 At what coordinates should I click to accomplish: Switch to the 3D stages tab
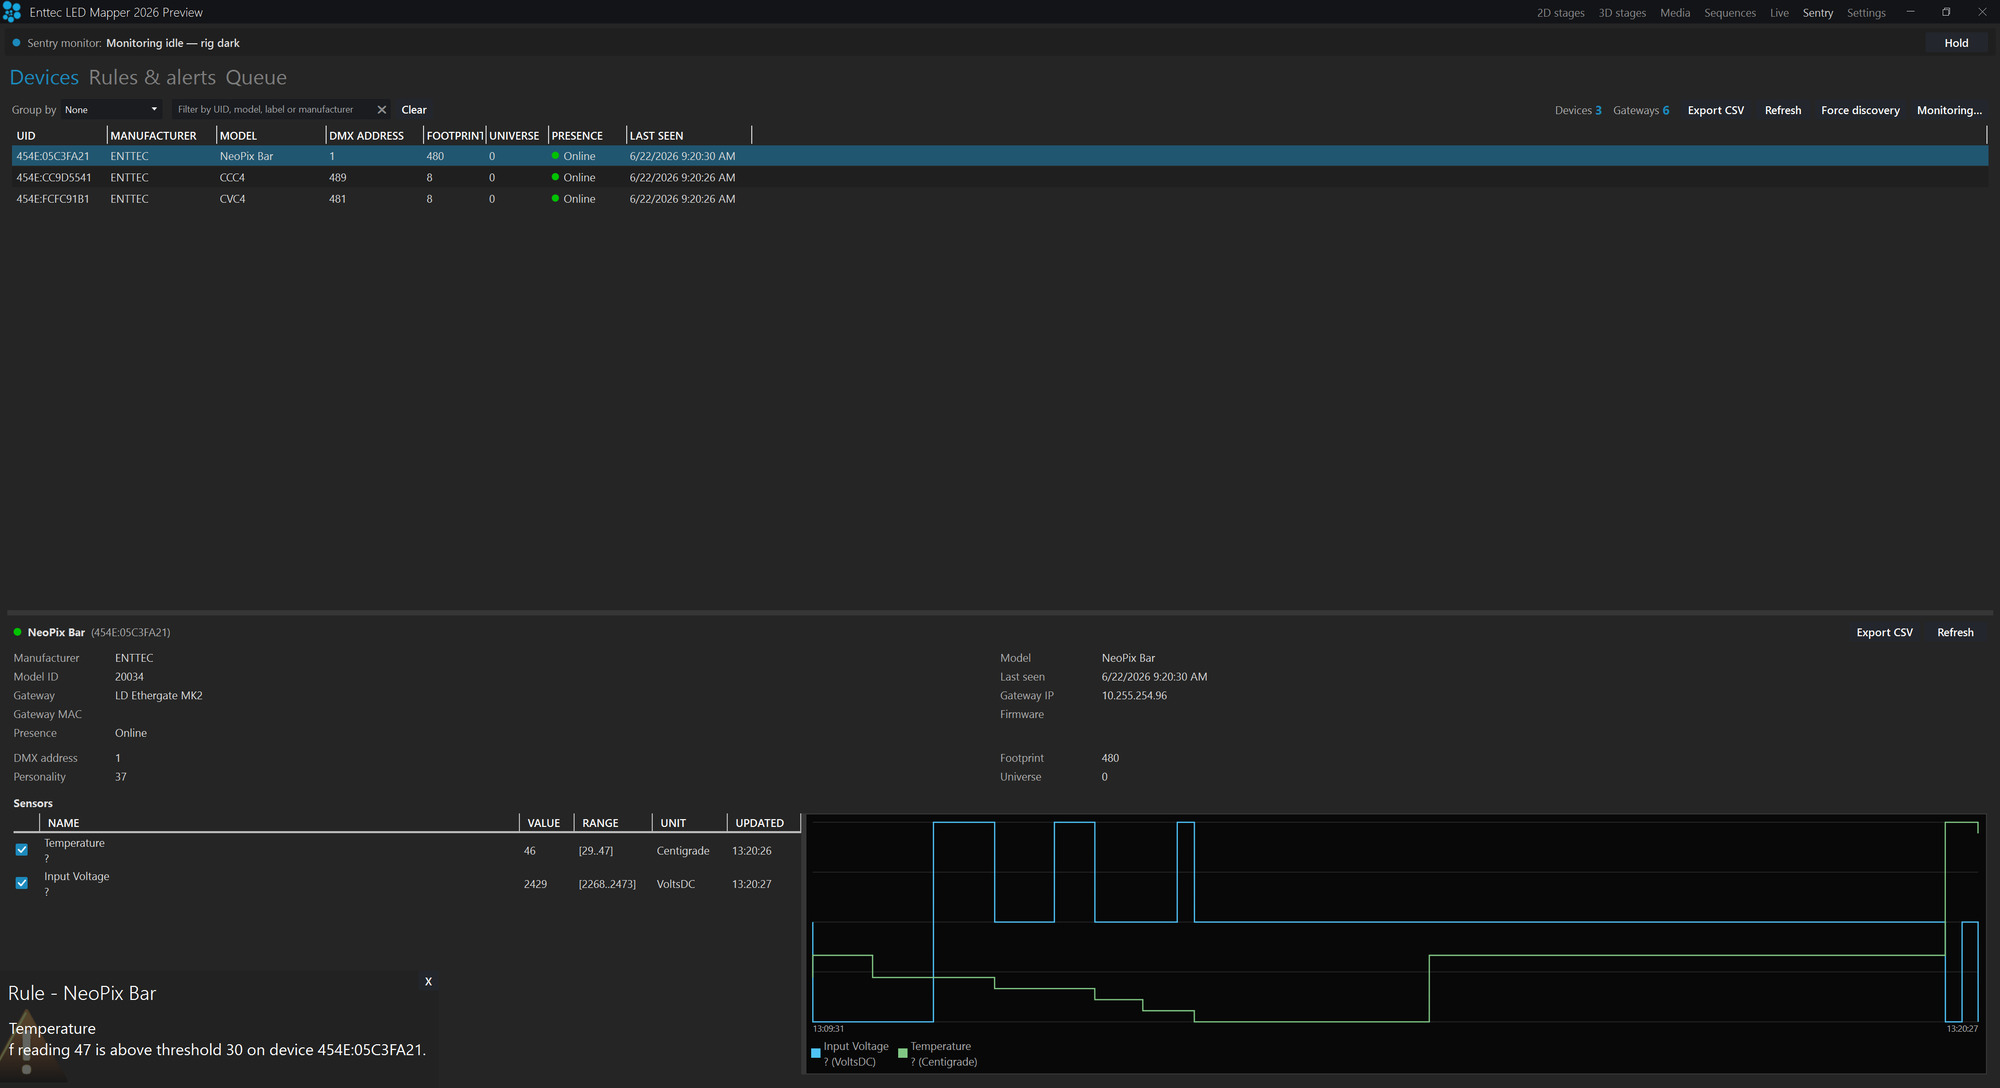(x=1622, y=13)
